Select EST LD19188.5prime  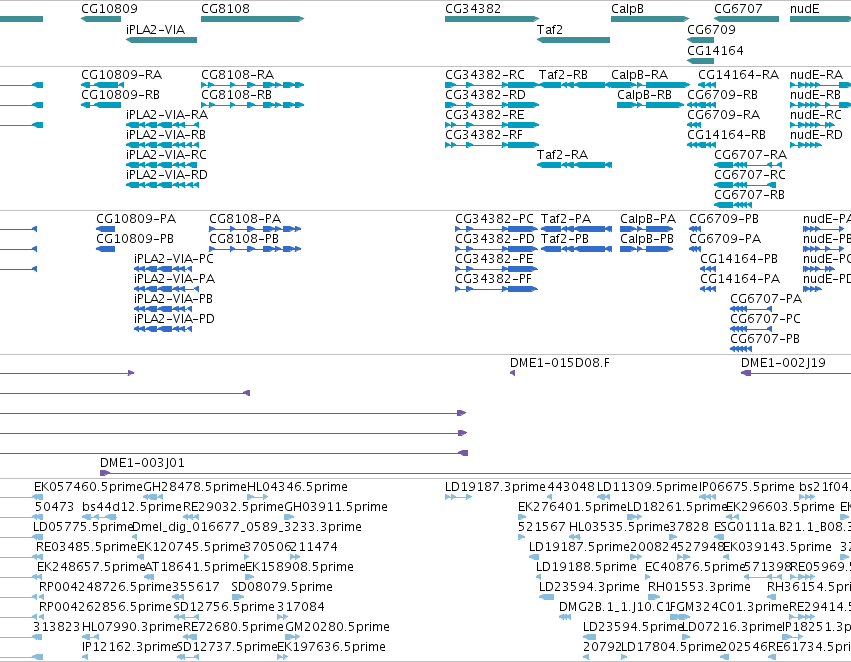point(586,566)
